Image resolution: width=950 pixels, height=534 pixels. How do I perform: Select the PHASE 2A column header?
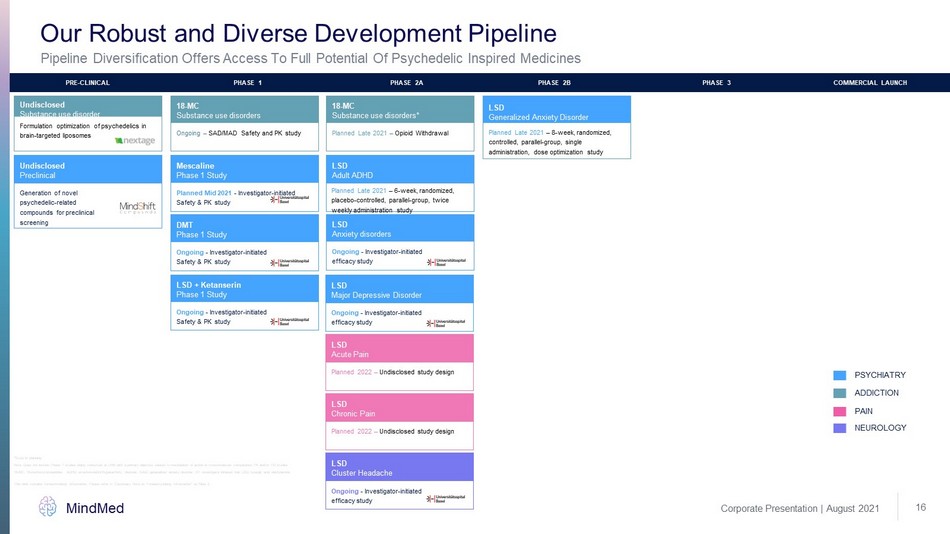coord(406,82)
